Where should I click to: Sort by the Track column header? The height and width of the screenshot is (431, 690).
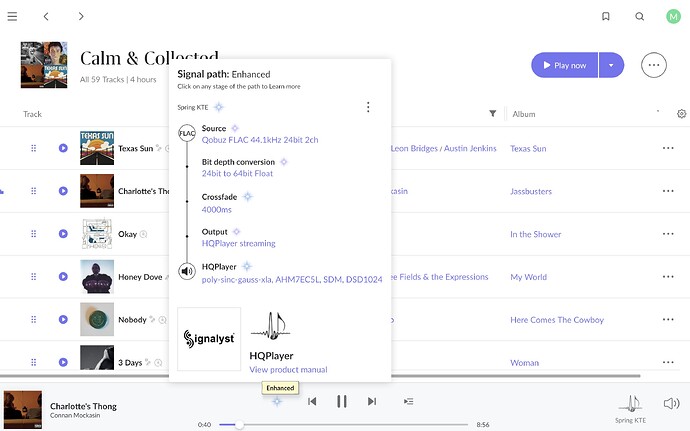33,114
